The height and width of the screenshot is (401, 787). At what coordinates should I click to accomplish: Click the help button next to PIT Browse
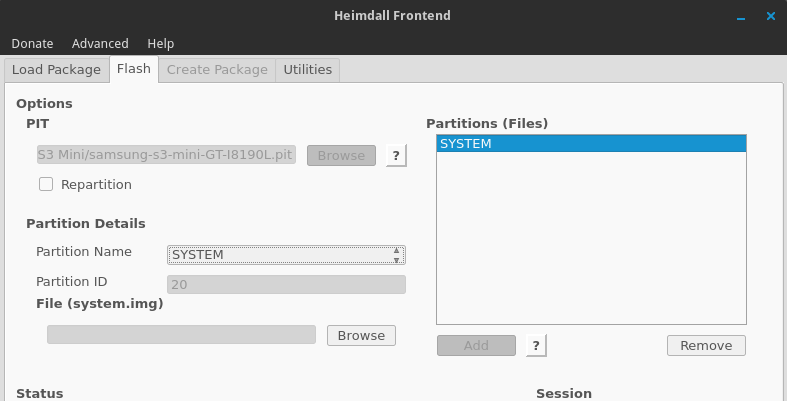pyautogui.click(x=396, y=155)
